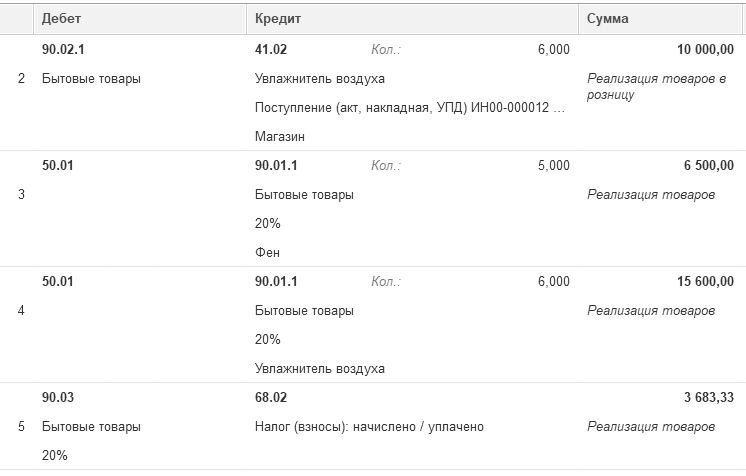Click the Магазин warehouse entry
Screen dimensions: 746x476
(280, 136)
